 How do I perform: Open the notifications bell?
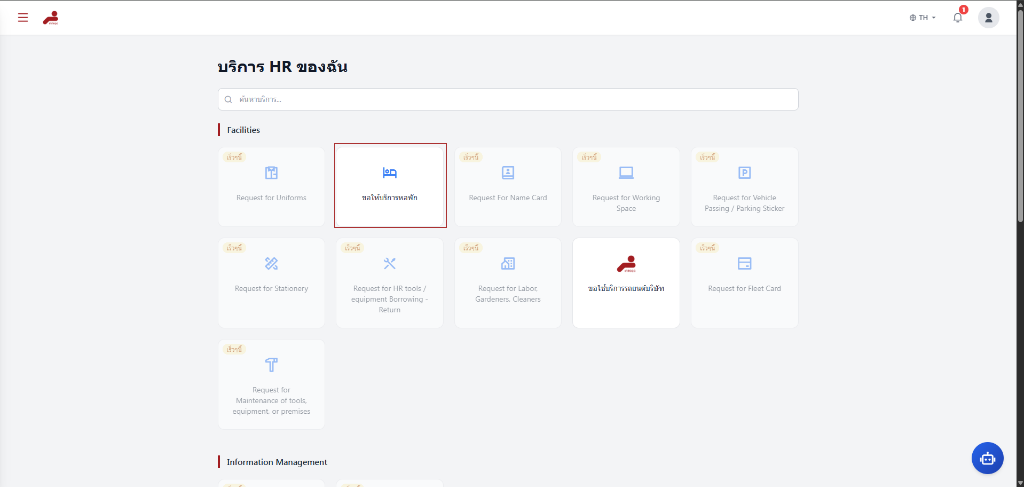click(x=957, y=18)
